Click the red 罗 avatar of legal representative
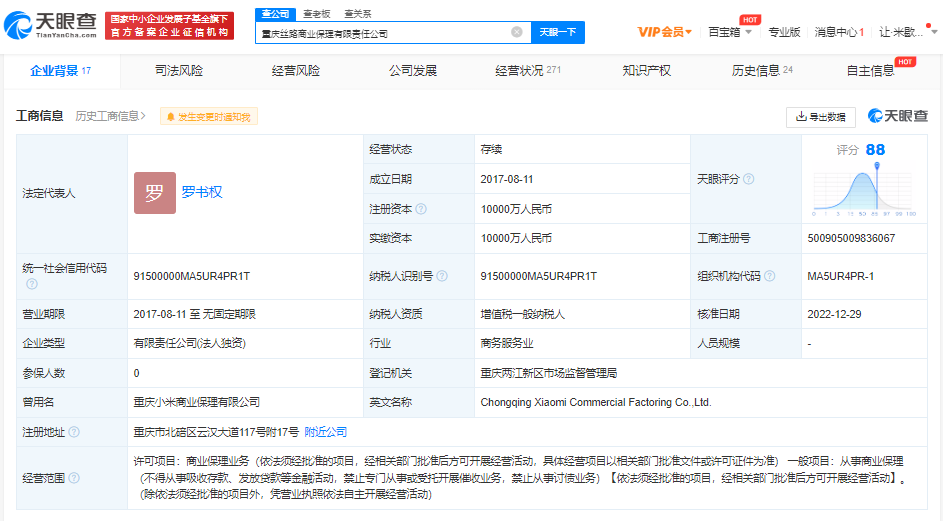The image size is (943, 521). [155, 193]
